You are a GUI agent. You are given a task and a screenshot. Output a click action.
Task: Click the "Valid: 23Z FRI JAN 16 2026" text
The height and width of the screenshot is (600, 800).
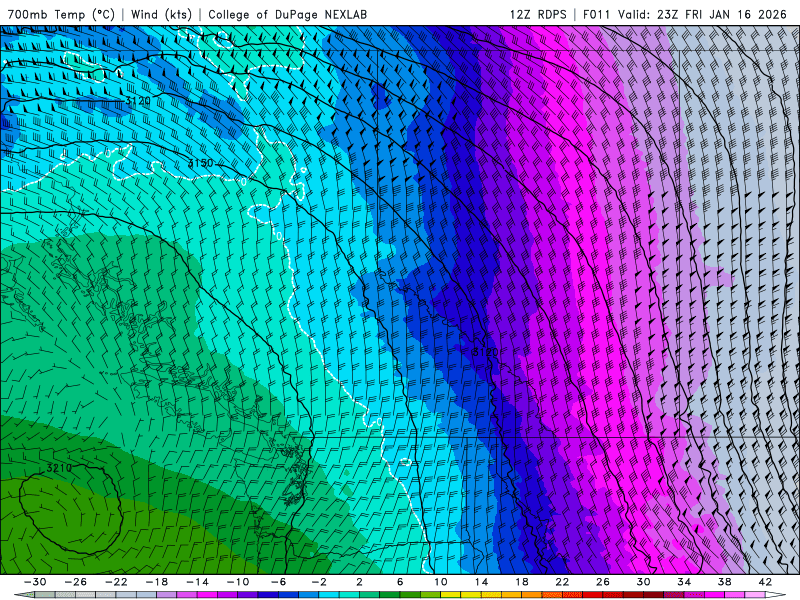click(703, 14)
